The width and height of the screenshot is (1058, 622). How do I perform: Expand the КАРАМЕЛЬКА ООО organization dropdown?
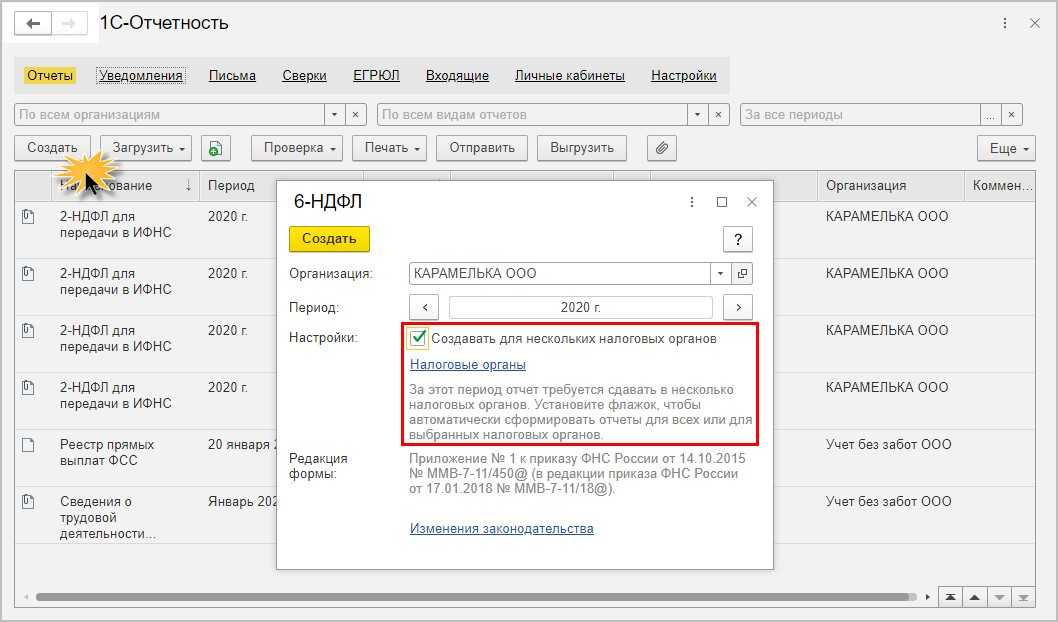point(721,273)
